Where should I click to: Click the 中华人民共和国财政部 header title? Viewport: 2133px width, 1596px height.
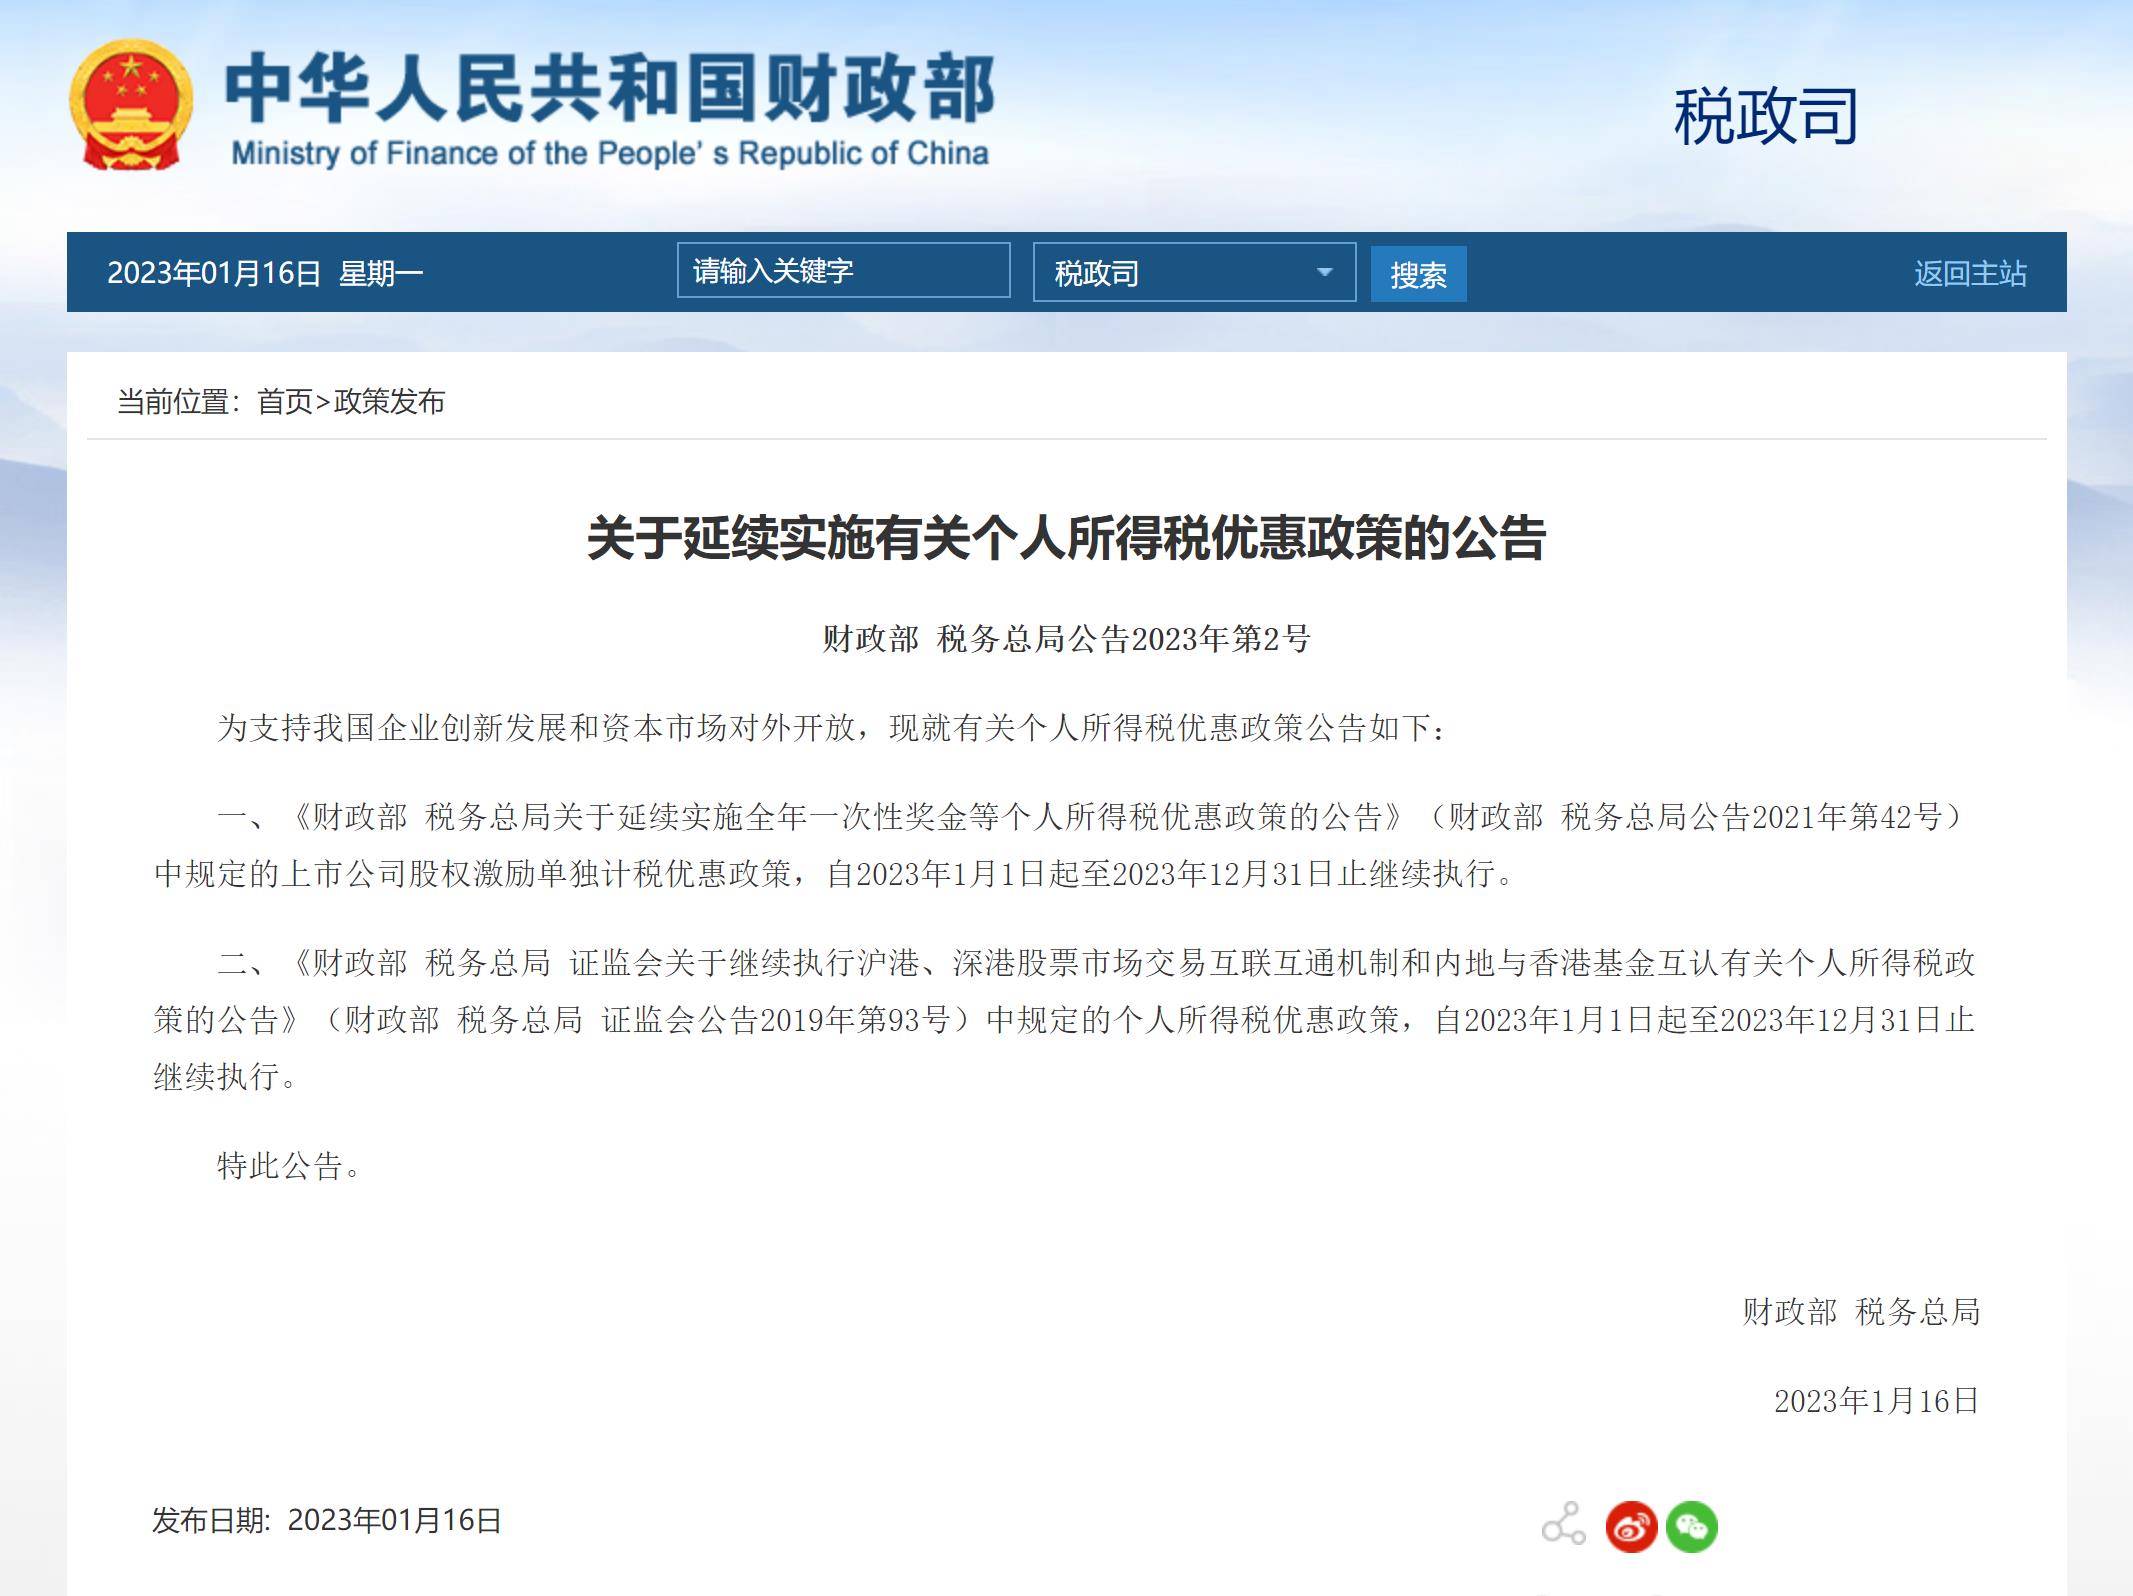(x=610, y=87)
